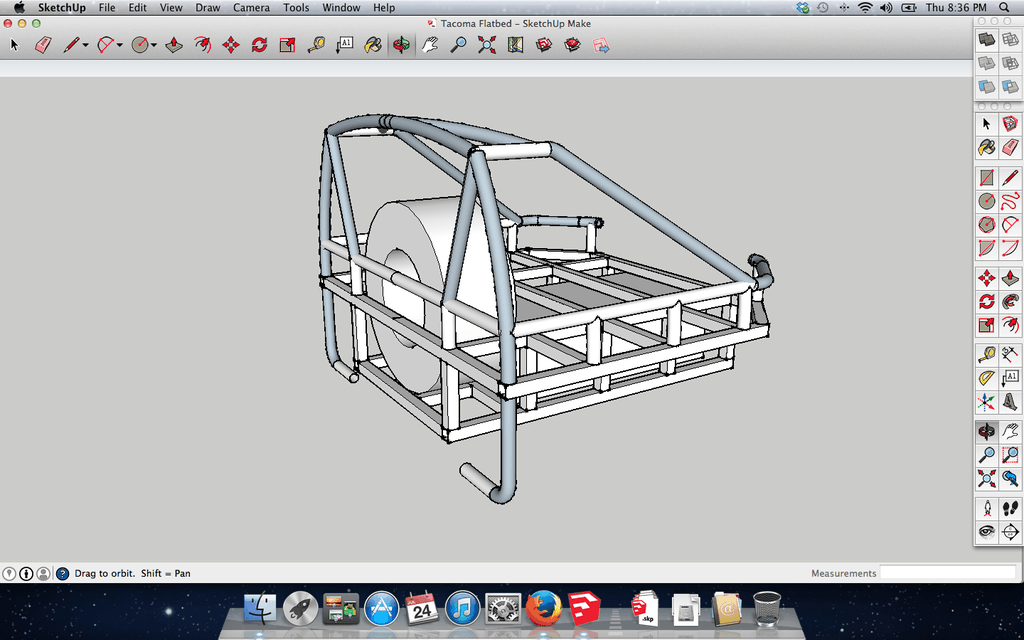
Task: Open System Preferences from the Dock
Action: [503, 609]
